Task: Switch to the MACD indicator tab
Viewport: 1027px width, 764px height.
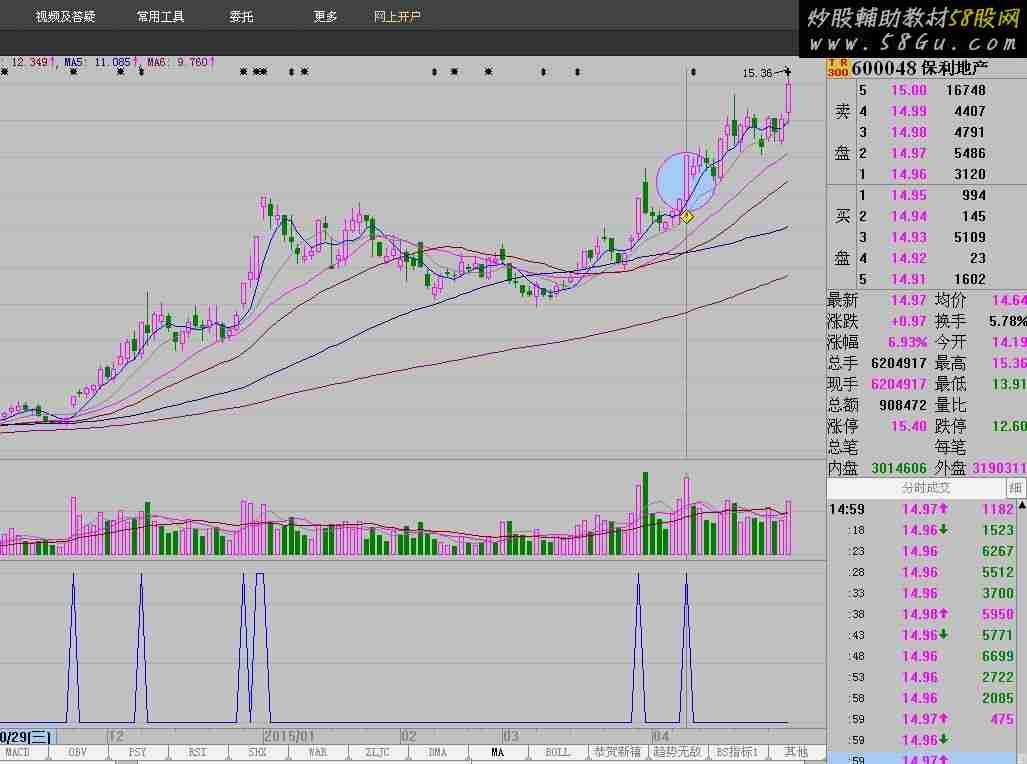Action: [x=17, y=752]
